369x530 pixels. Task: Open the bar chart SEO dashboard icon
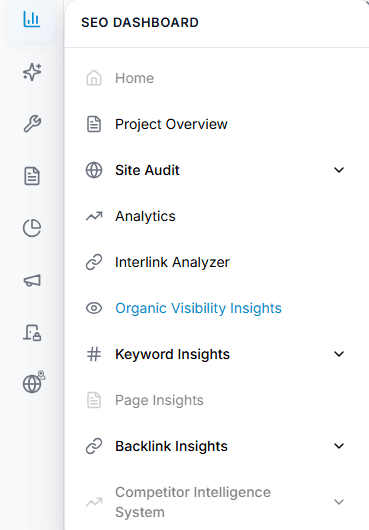[32, 19]
